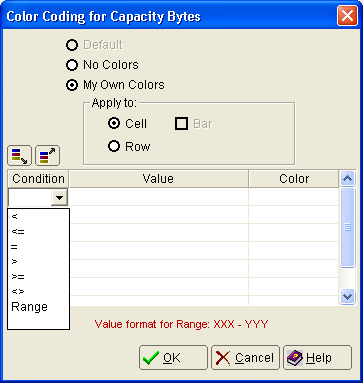Screen dimensions: 363x383
Task: Choose the not-equal '<>' condition
Action: pos(38,292)
